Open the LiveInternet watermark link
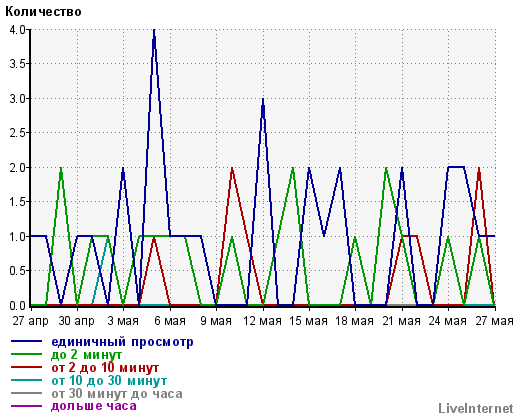The width and height of the screenshot is (520, 418). coord(476,408)
